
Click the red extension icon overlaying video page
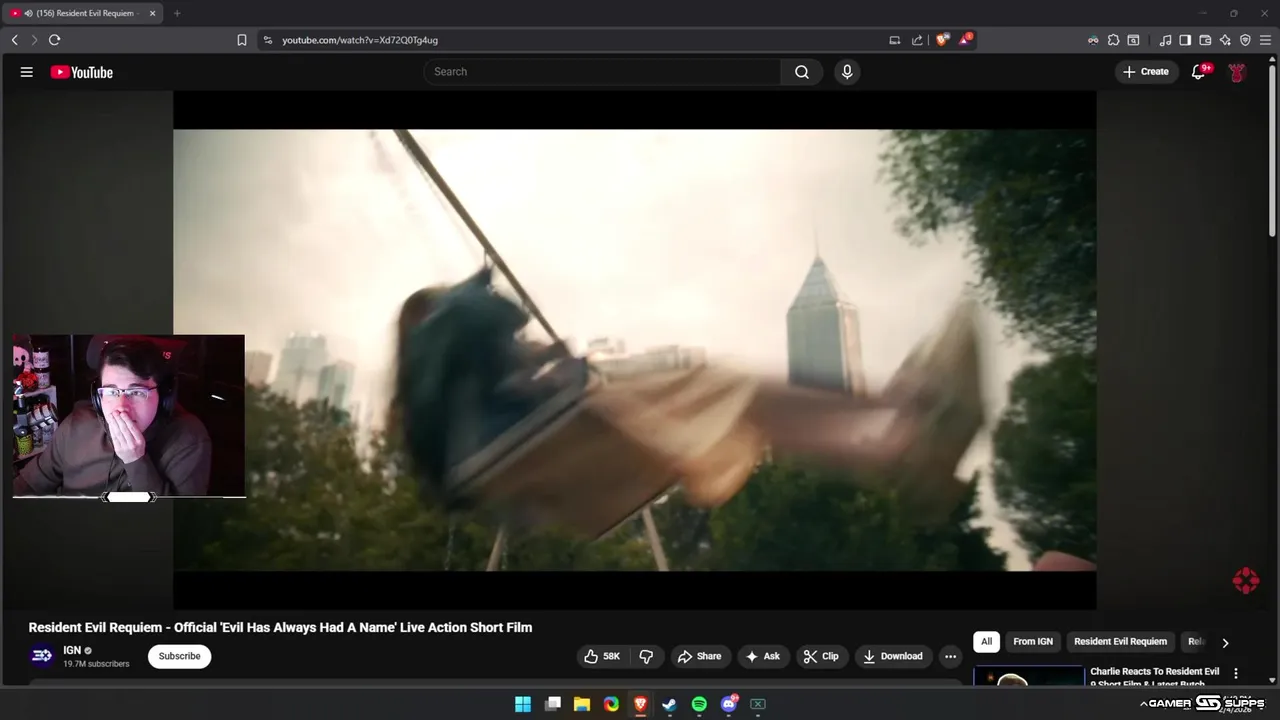[1245, 580]
